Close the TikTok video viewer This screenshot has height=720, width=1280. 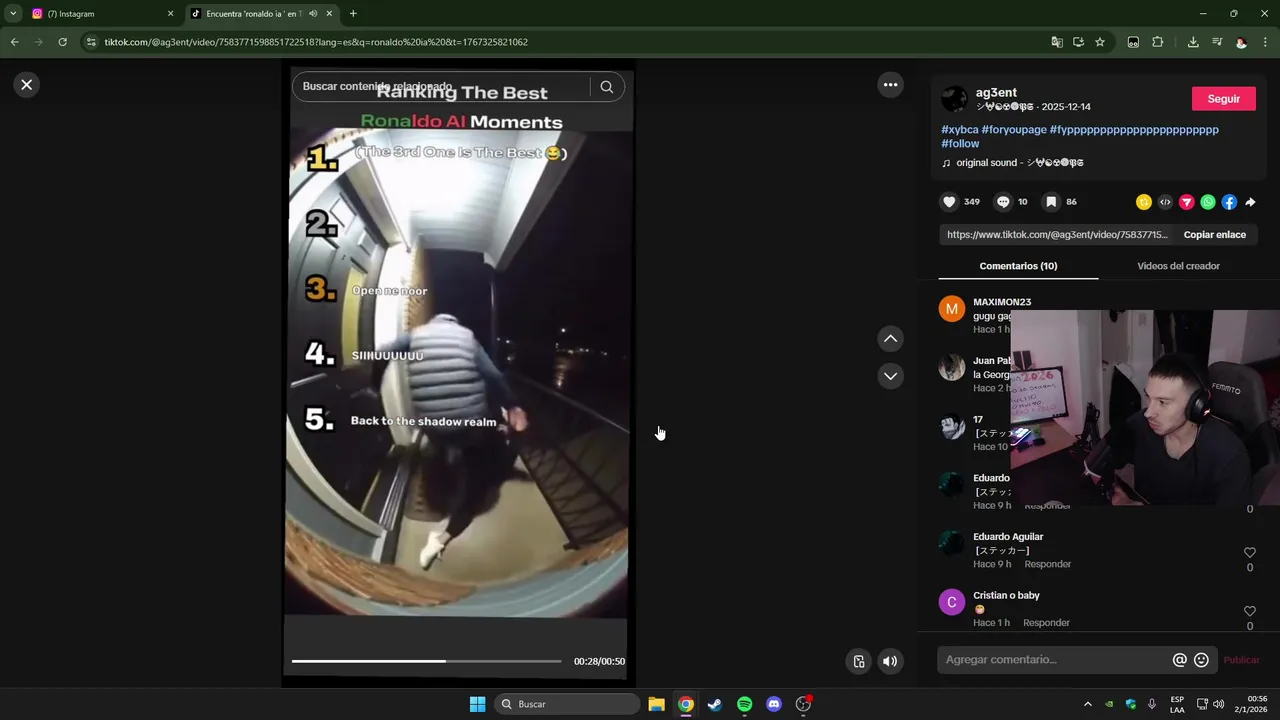(x=27, y=85)
